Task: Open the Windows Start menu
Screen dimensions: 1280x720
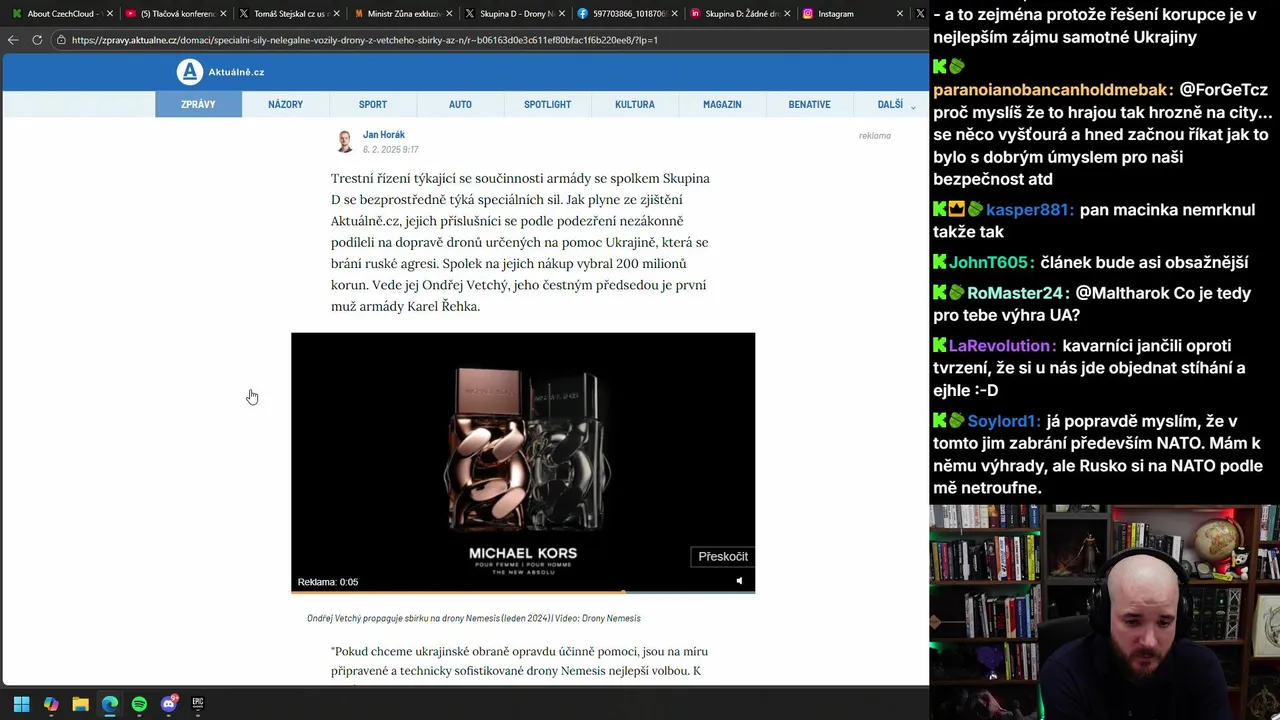Action: [21, 704]
